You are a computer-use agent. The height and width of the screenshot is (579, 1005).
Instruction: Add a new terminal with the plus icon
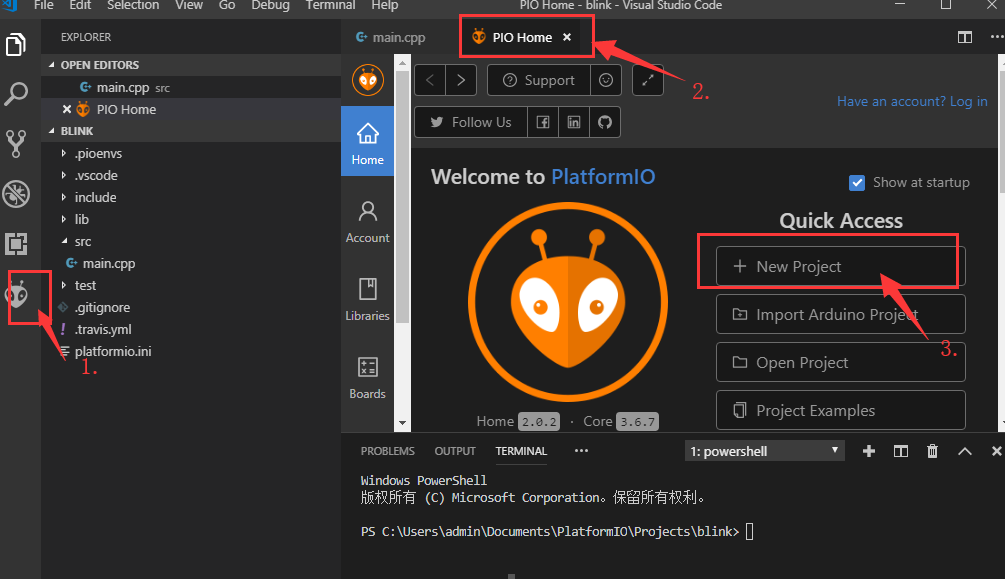pyautogui.click(x=869, y=451)
